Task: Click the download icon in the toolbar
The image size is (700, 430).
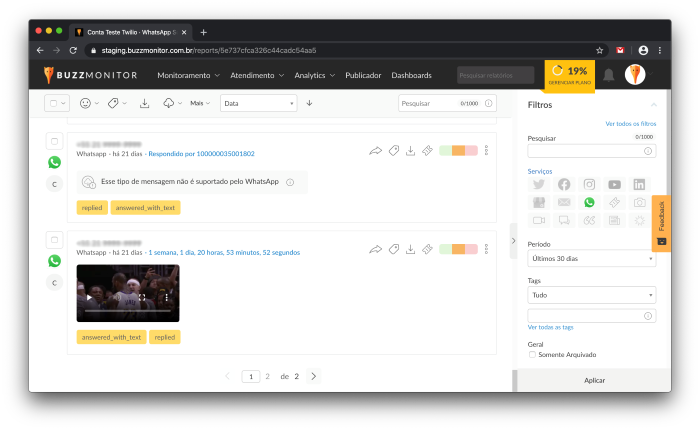Action: click(144, 103)
